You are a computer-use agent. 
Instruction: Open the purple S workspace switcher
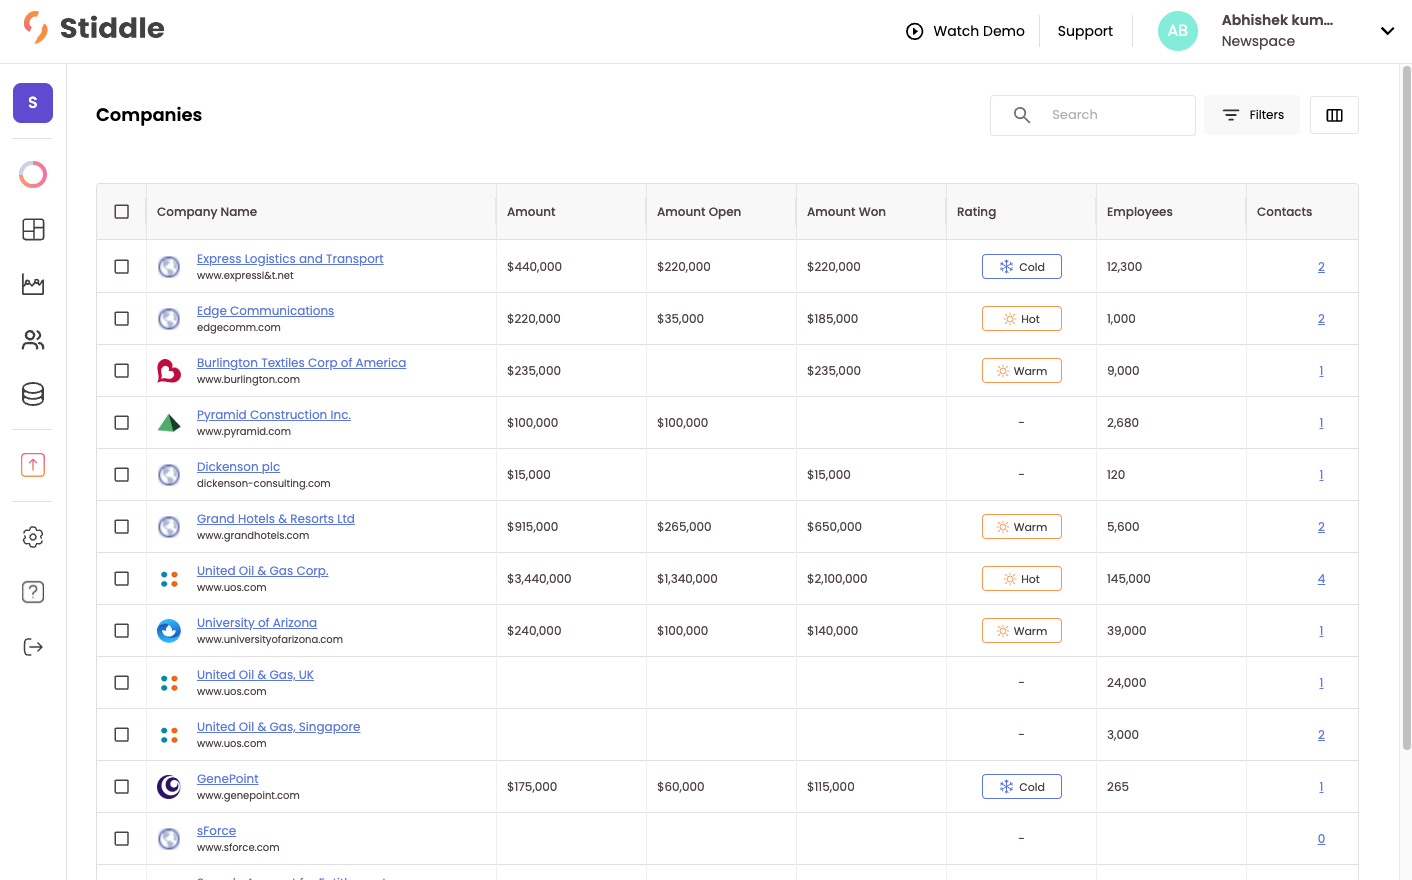(33, 103)
